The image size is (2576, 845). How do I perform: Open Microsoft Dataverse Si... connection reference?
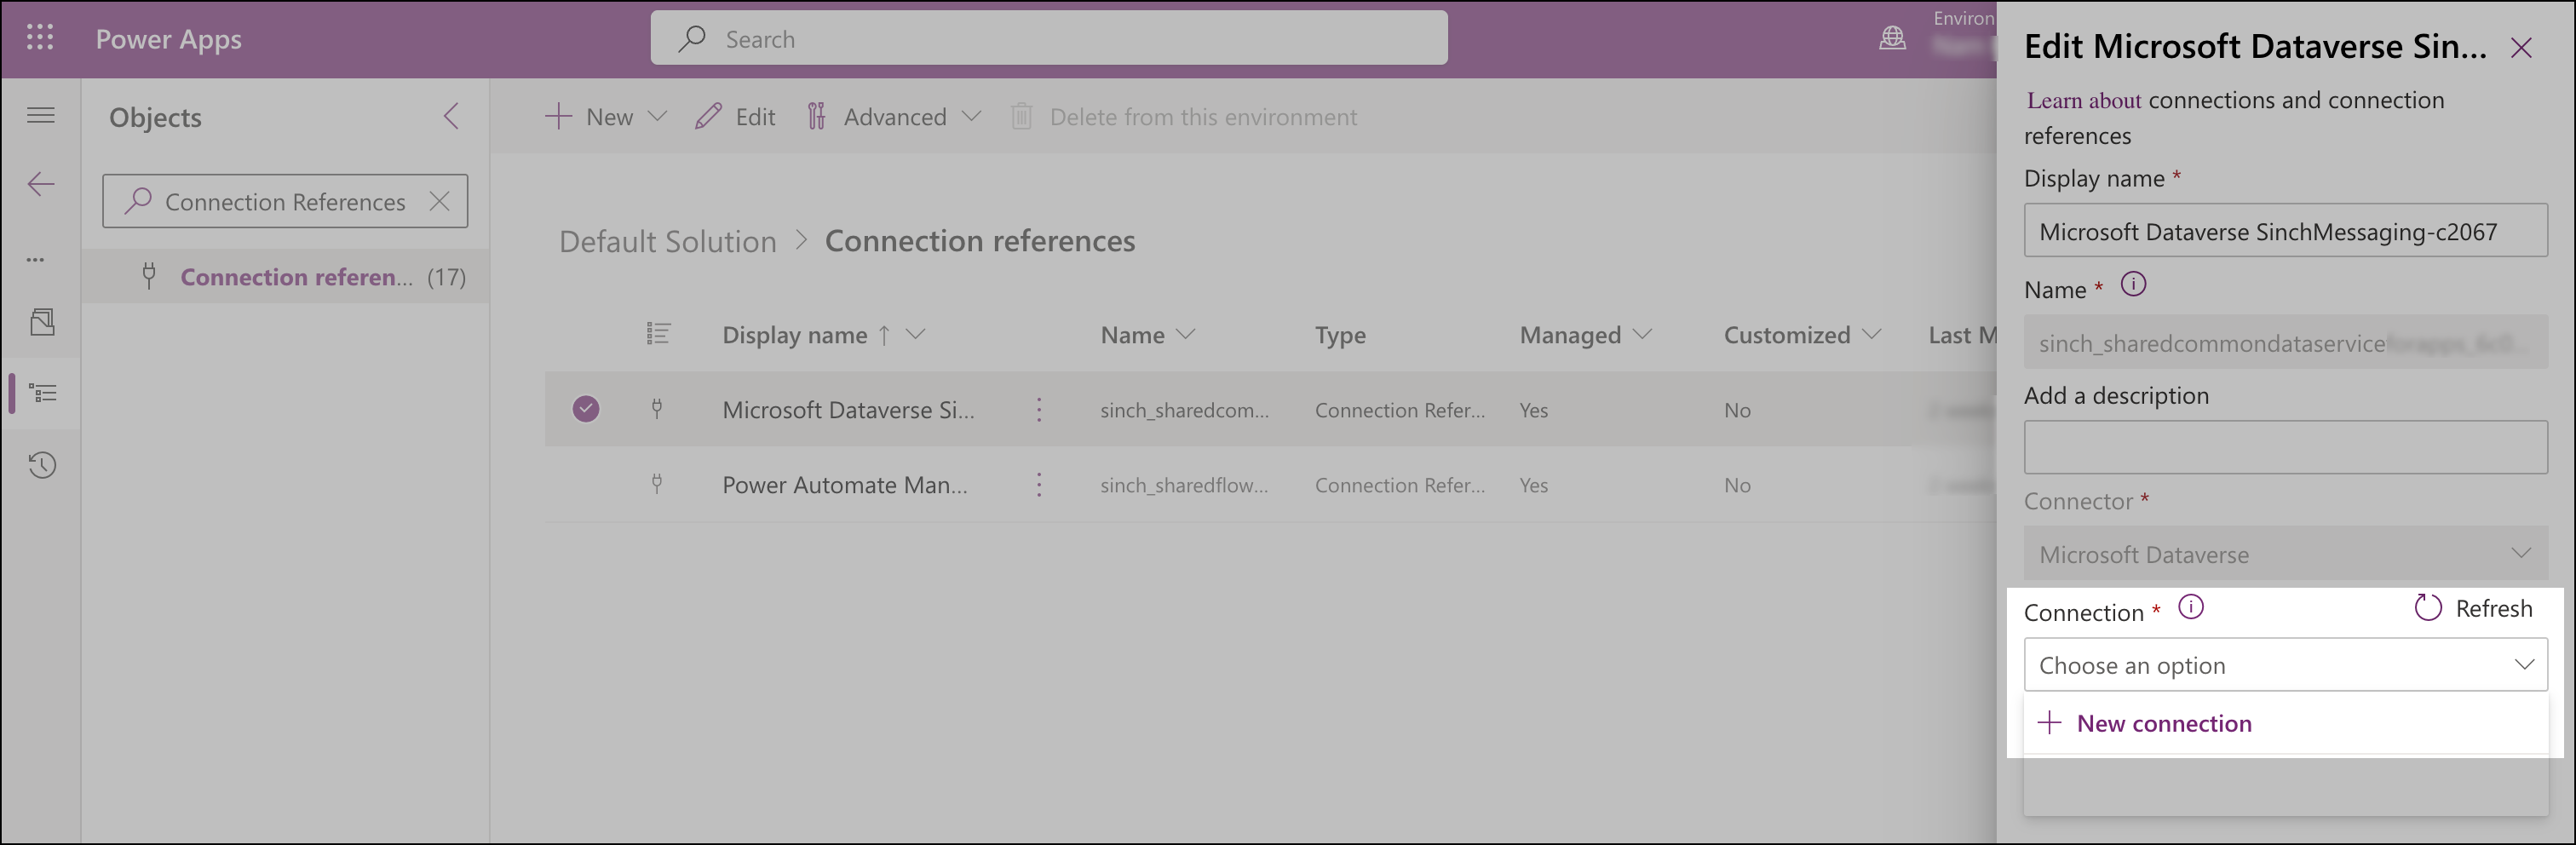848,410
